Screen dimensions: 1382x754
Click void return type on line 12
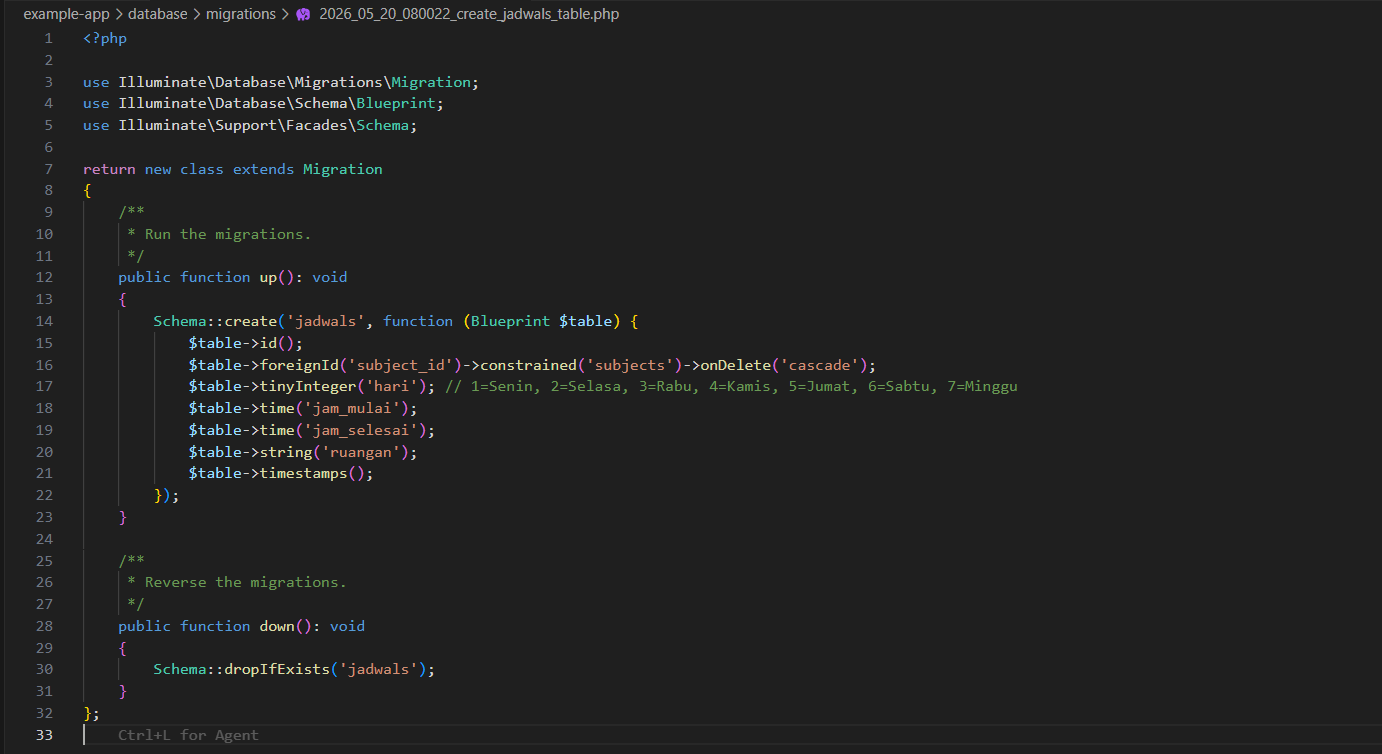point(329,277)
